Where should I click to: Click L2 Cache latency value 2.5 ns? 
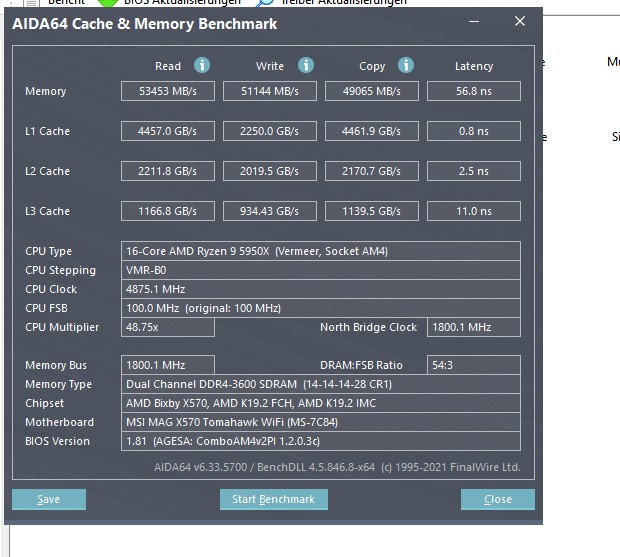474,171
